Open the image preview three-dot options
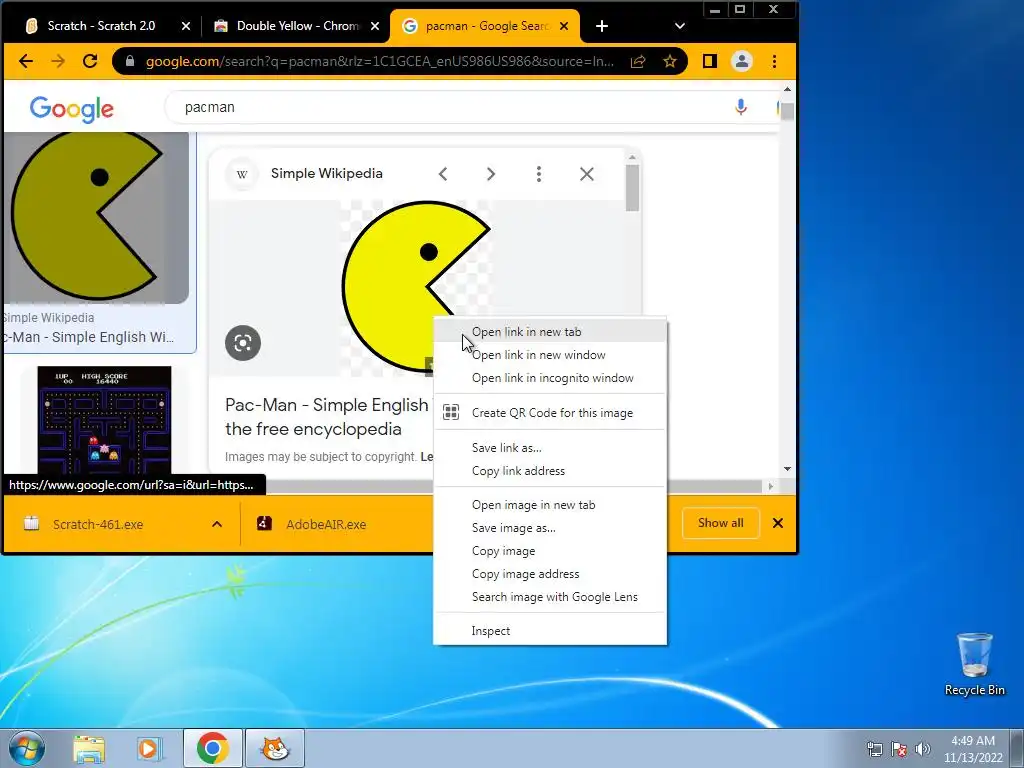 click(x=539, y=174)
